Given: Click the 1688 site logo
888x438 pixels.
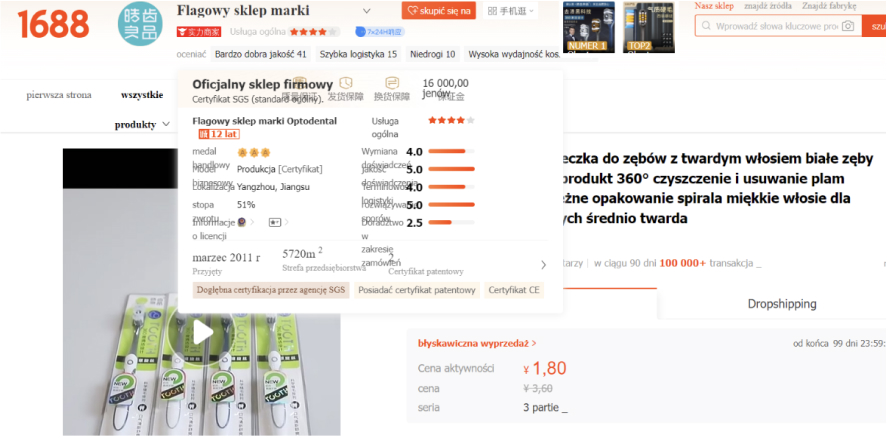Looking at the screenshot, I should pyautogui.click(x=53, y=24).
